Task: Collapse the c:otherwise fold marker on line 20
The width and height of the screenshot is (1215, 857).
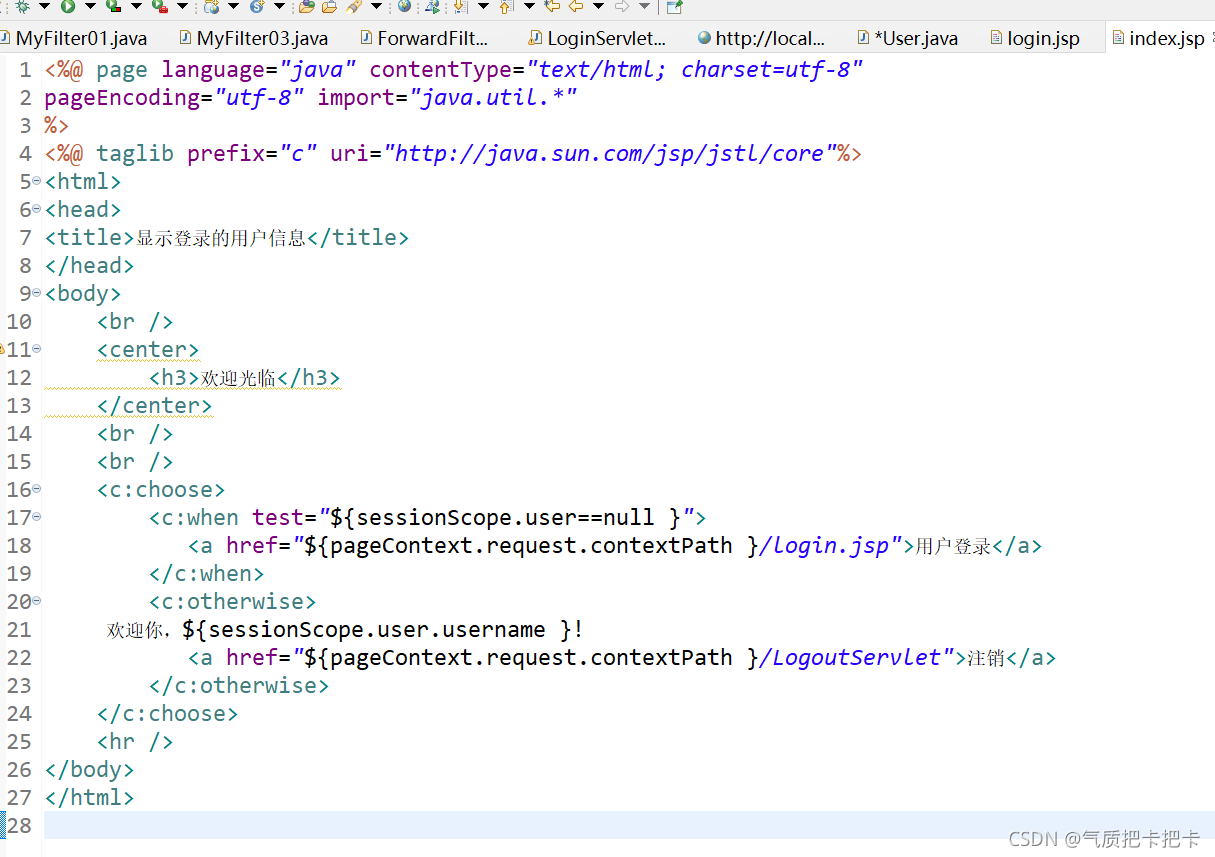Action: pos(37,601)
